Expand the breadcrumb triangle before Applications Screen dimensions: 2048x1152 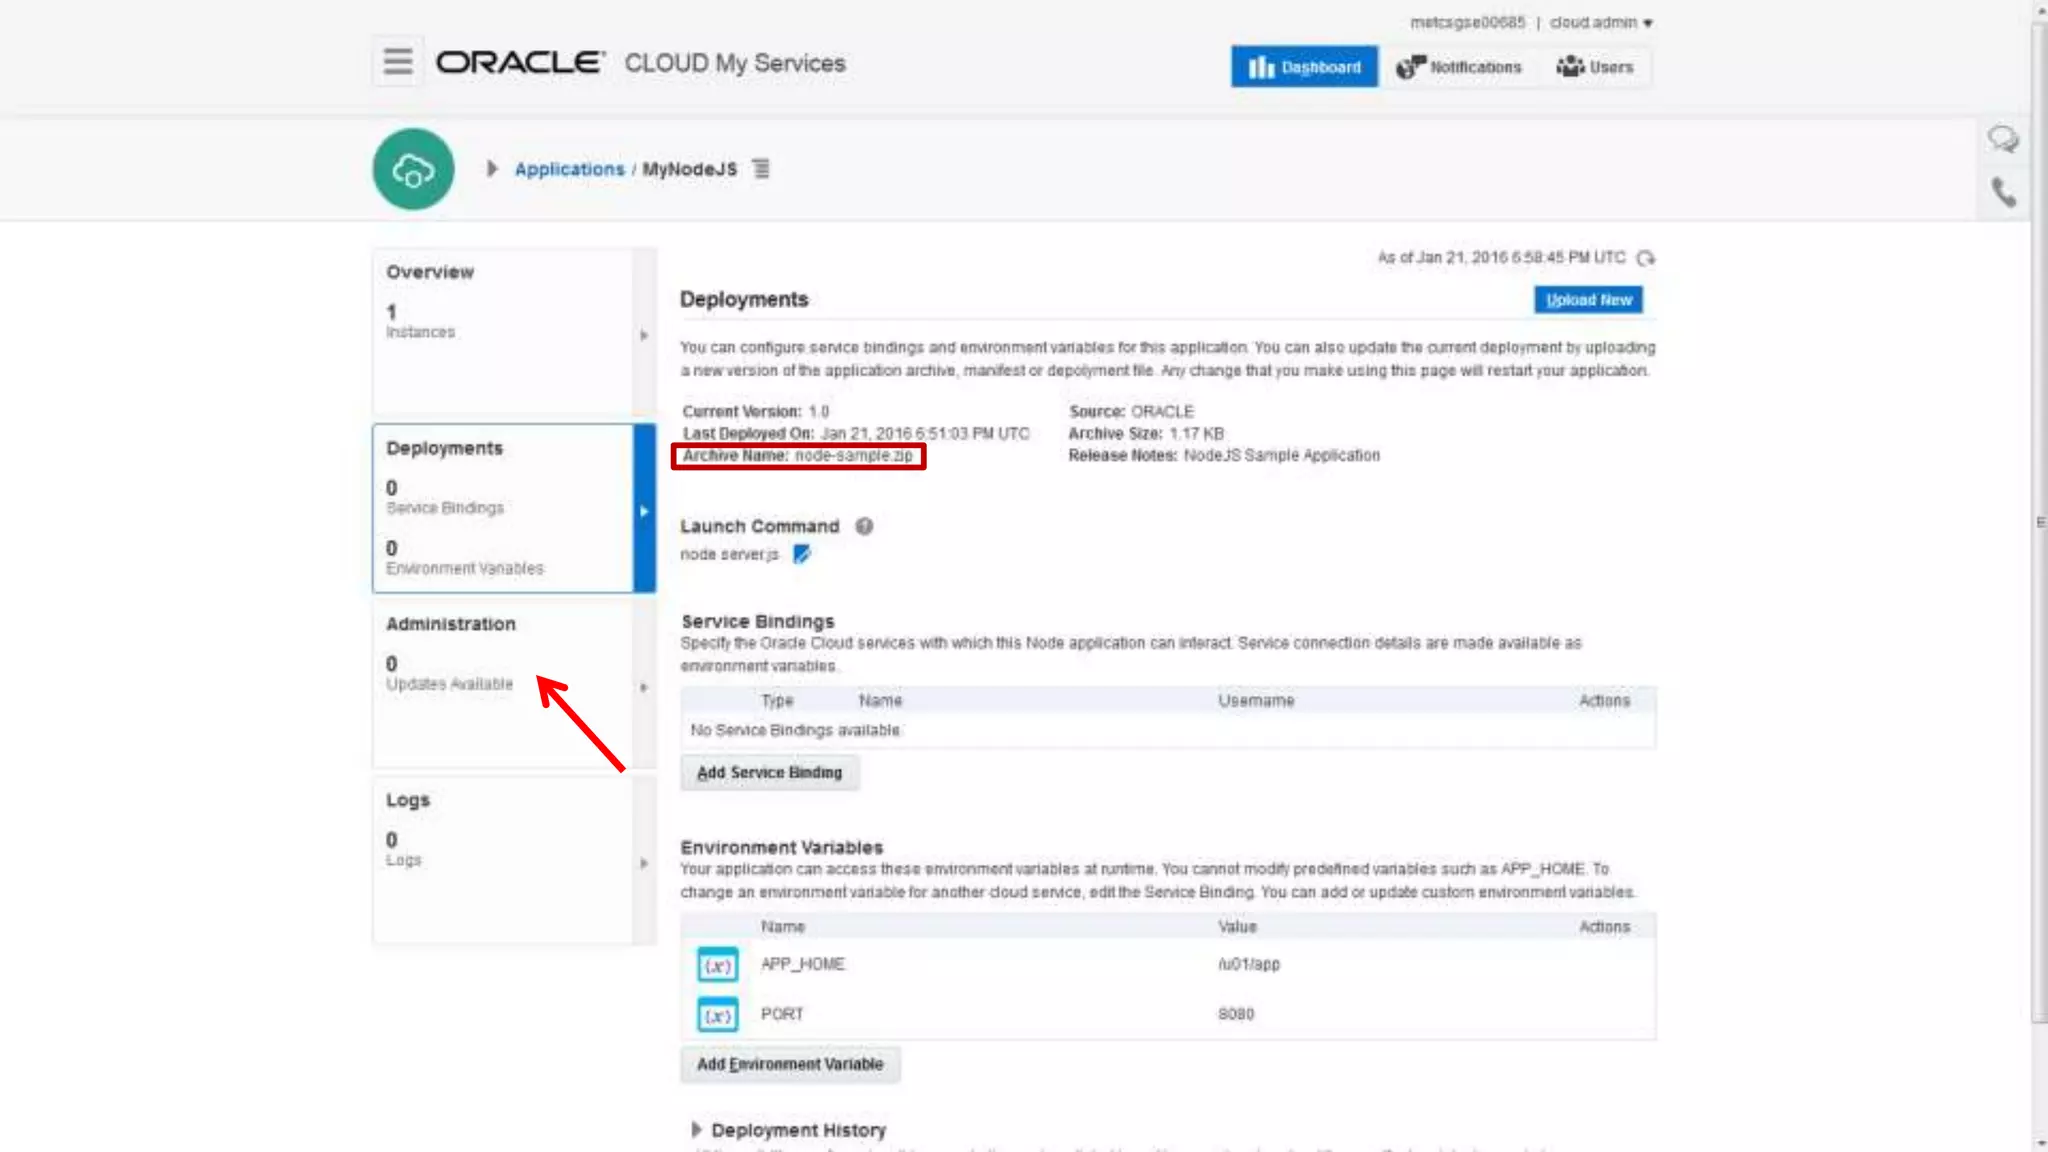click(491, 169)
